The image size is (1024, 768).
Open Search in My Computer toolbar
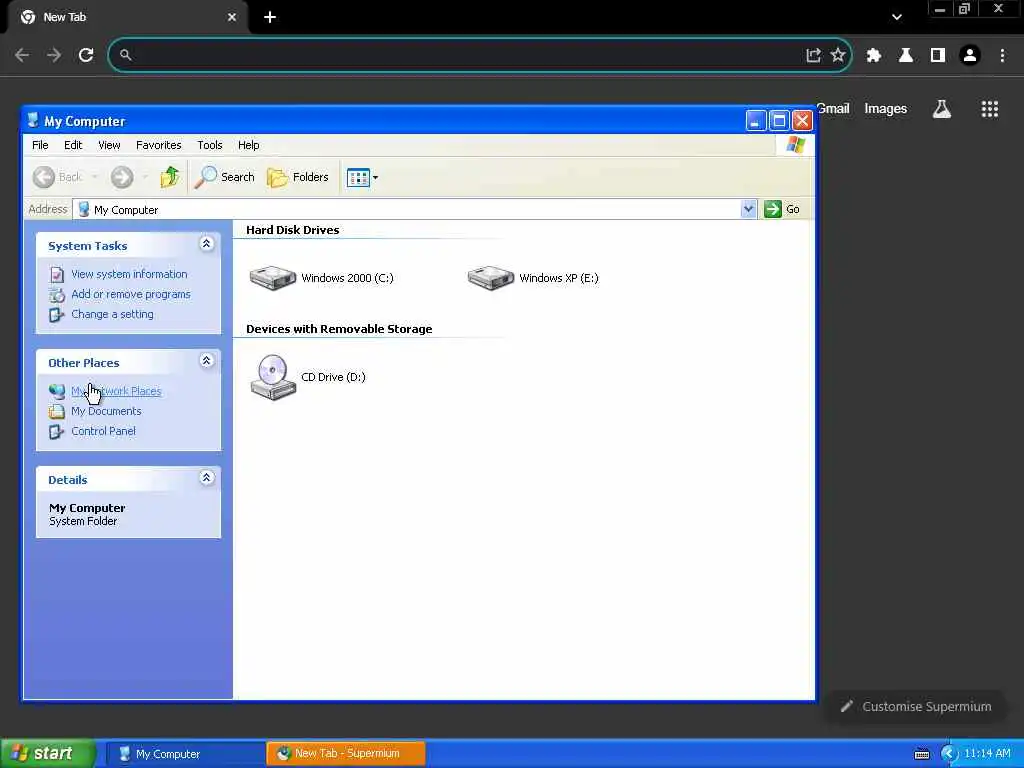click(225, 177)
